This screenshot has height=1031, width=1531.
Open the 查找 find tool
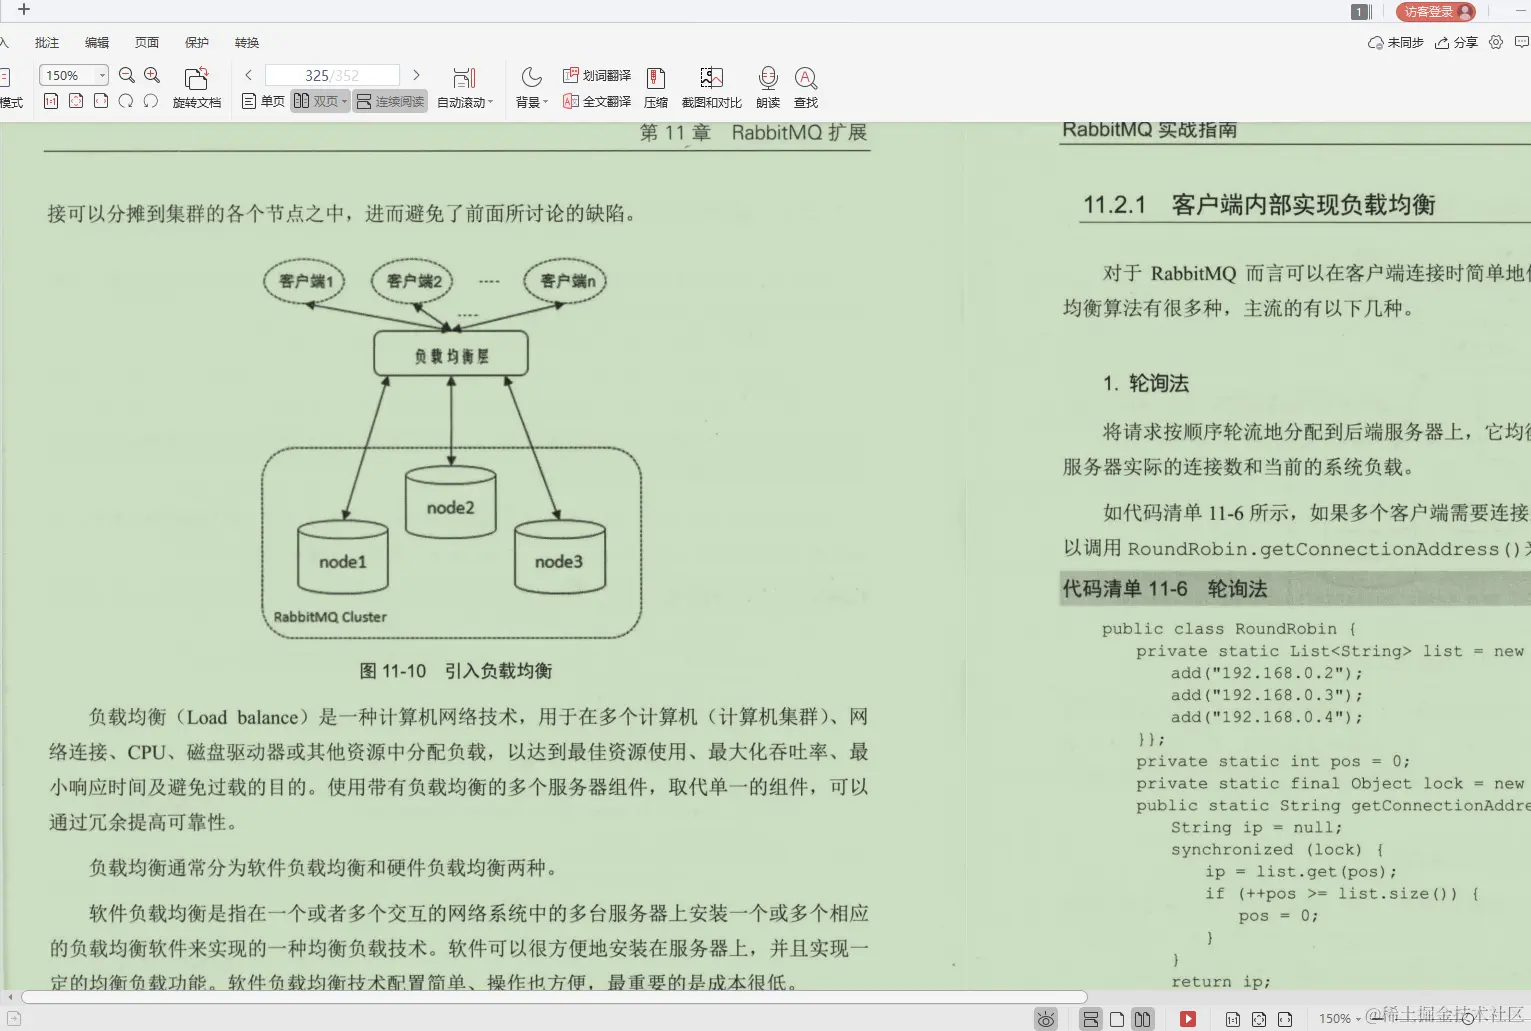(806, 87)
